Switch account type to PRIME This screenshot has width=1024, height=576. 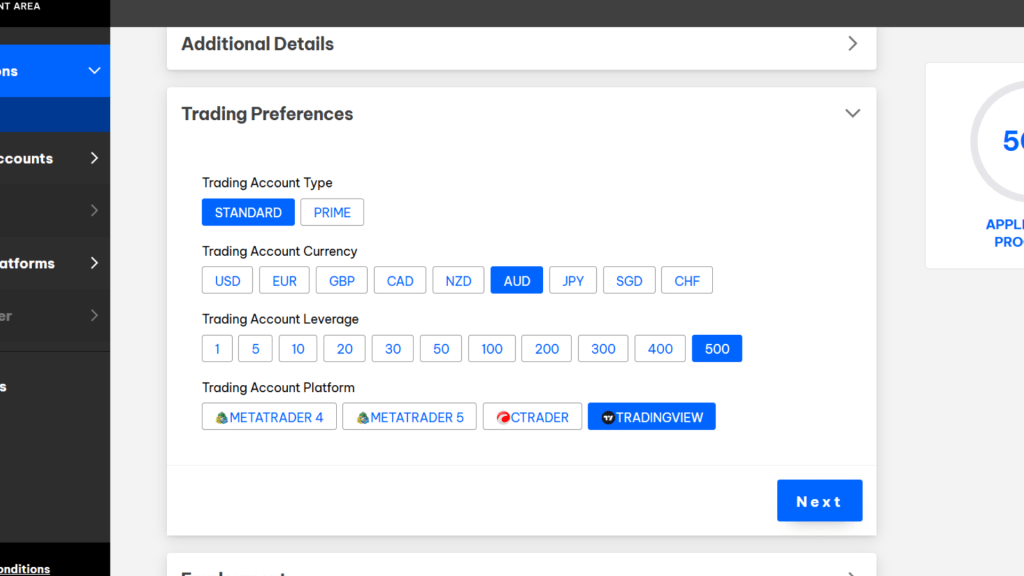point(332,212)
